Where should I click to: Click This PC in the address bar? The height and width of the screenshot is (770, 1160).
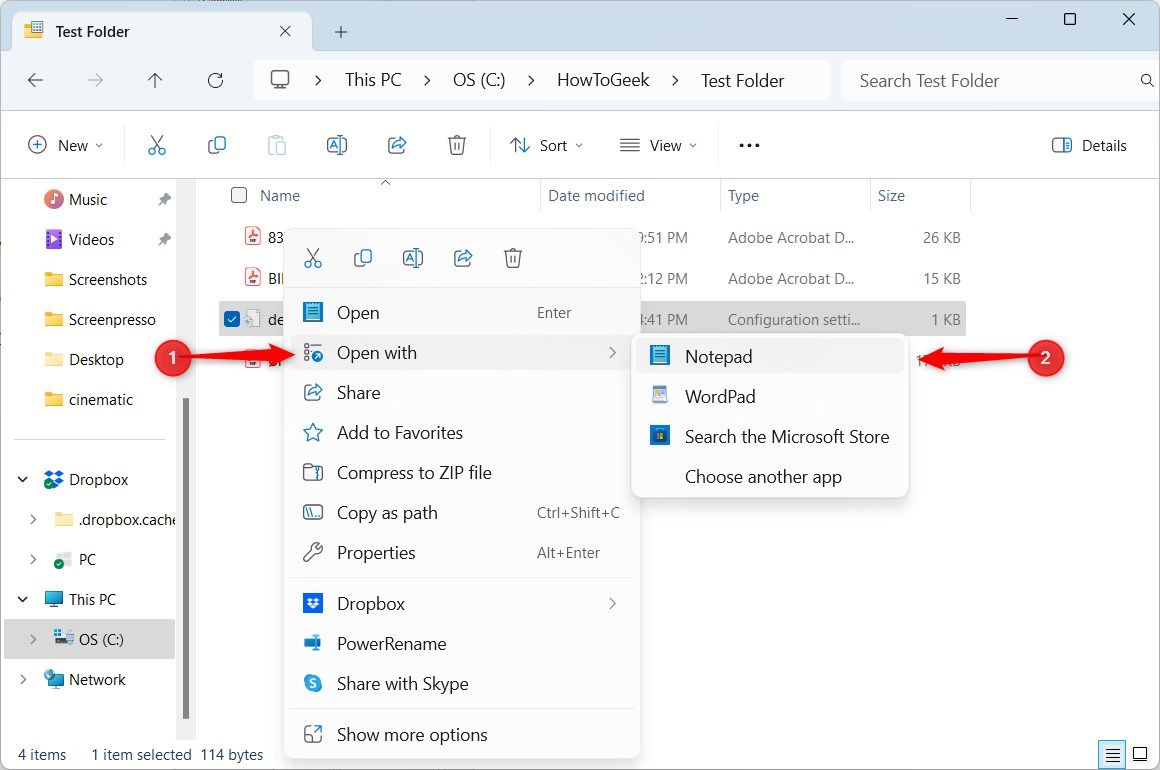pyautogui.click(x=373, y=80)
